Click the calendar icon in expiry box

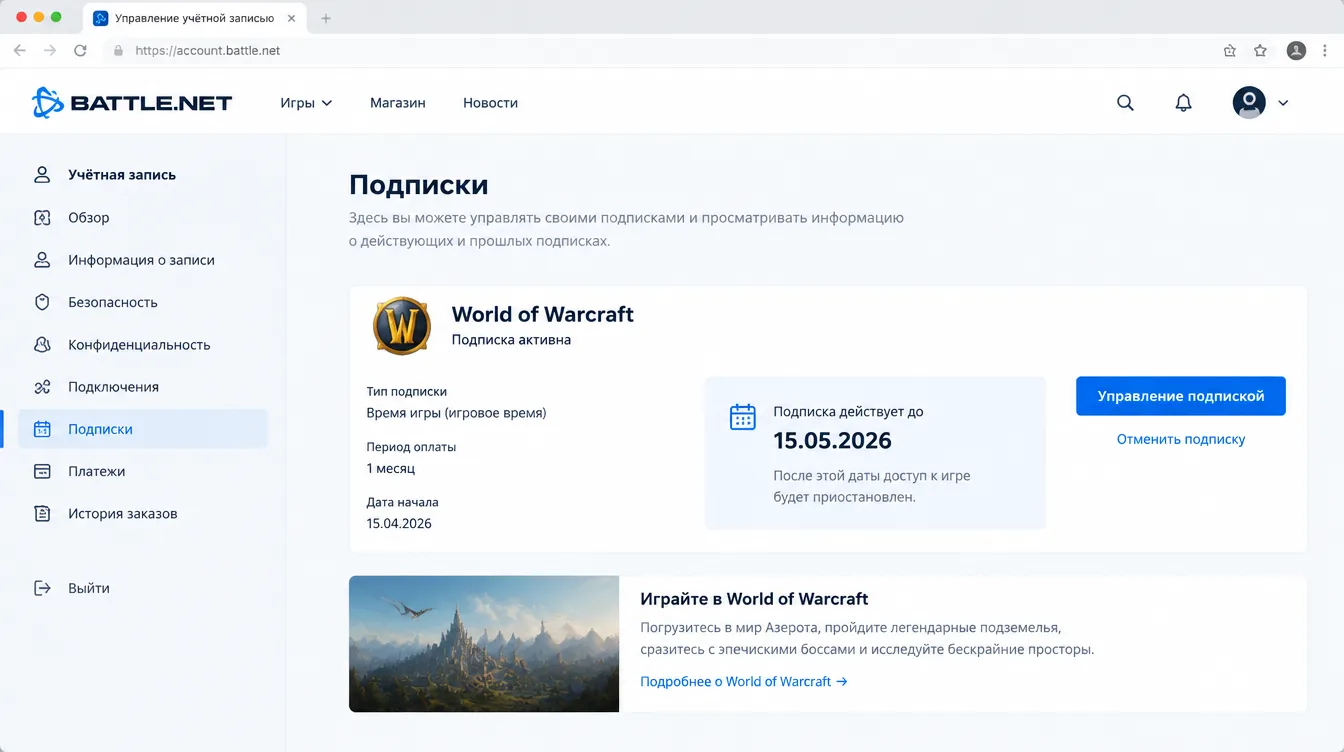tap(743, 417)
